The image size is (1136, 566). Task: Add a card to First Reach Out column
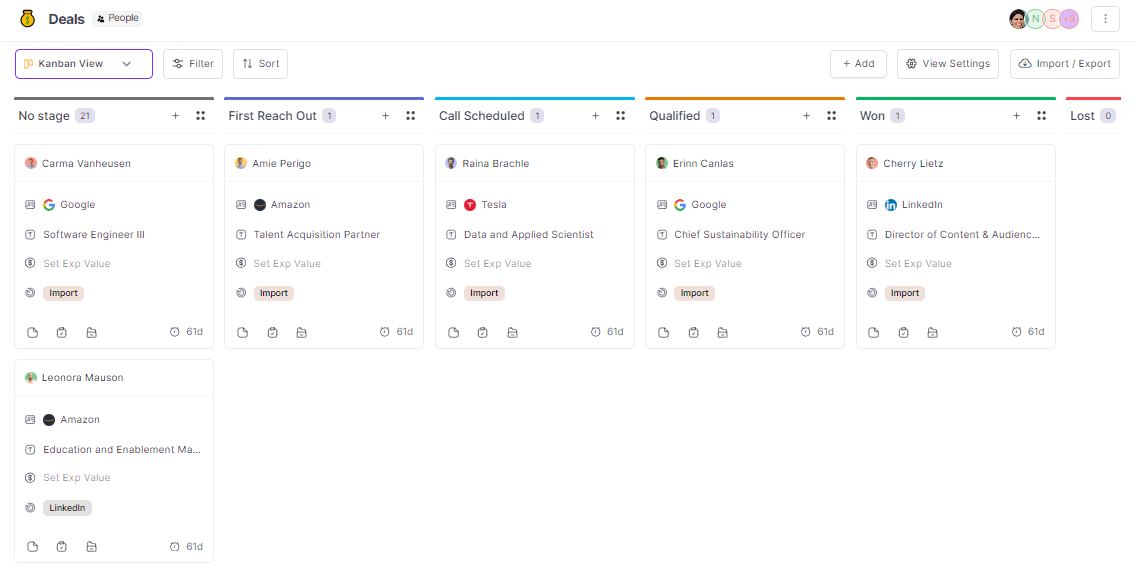385,116
